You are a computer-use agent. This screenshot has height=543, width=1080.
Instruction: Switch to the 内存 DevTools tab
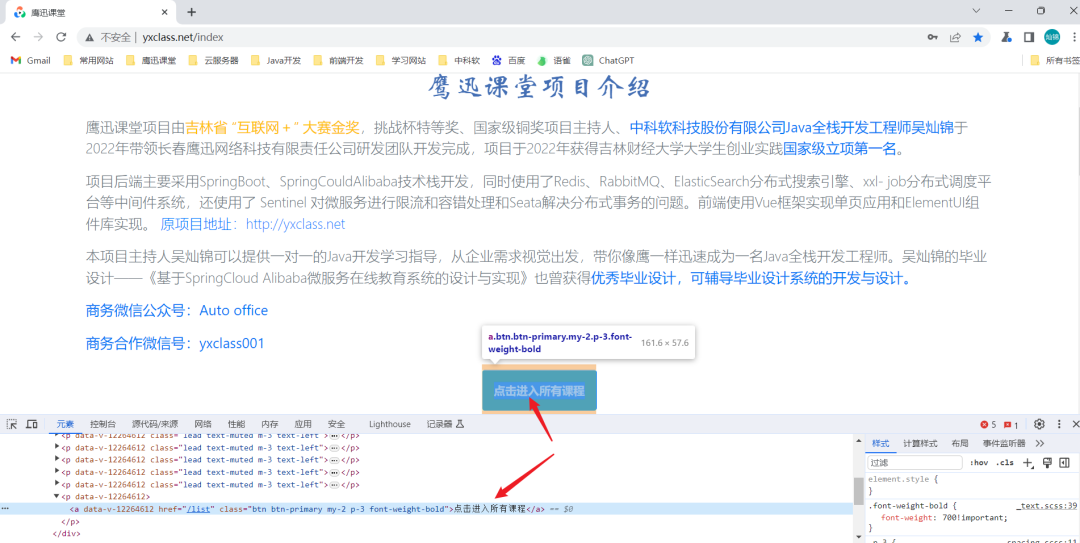[x=270, y=424]
